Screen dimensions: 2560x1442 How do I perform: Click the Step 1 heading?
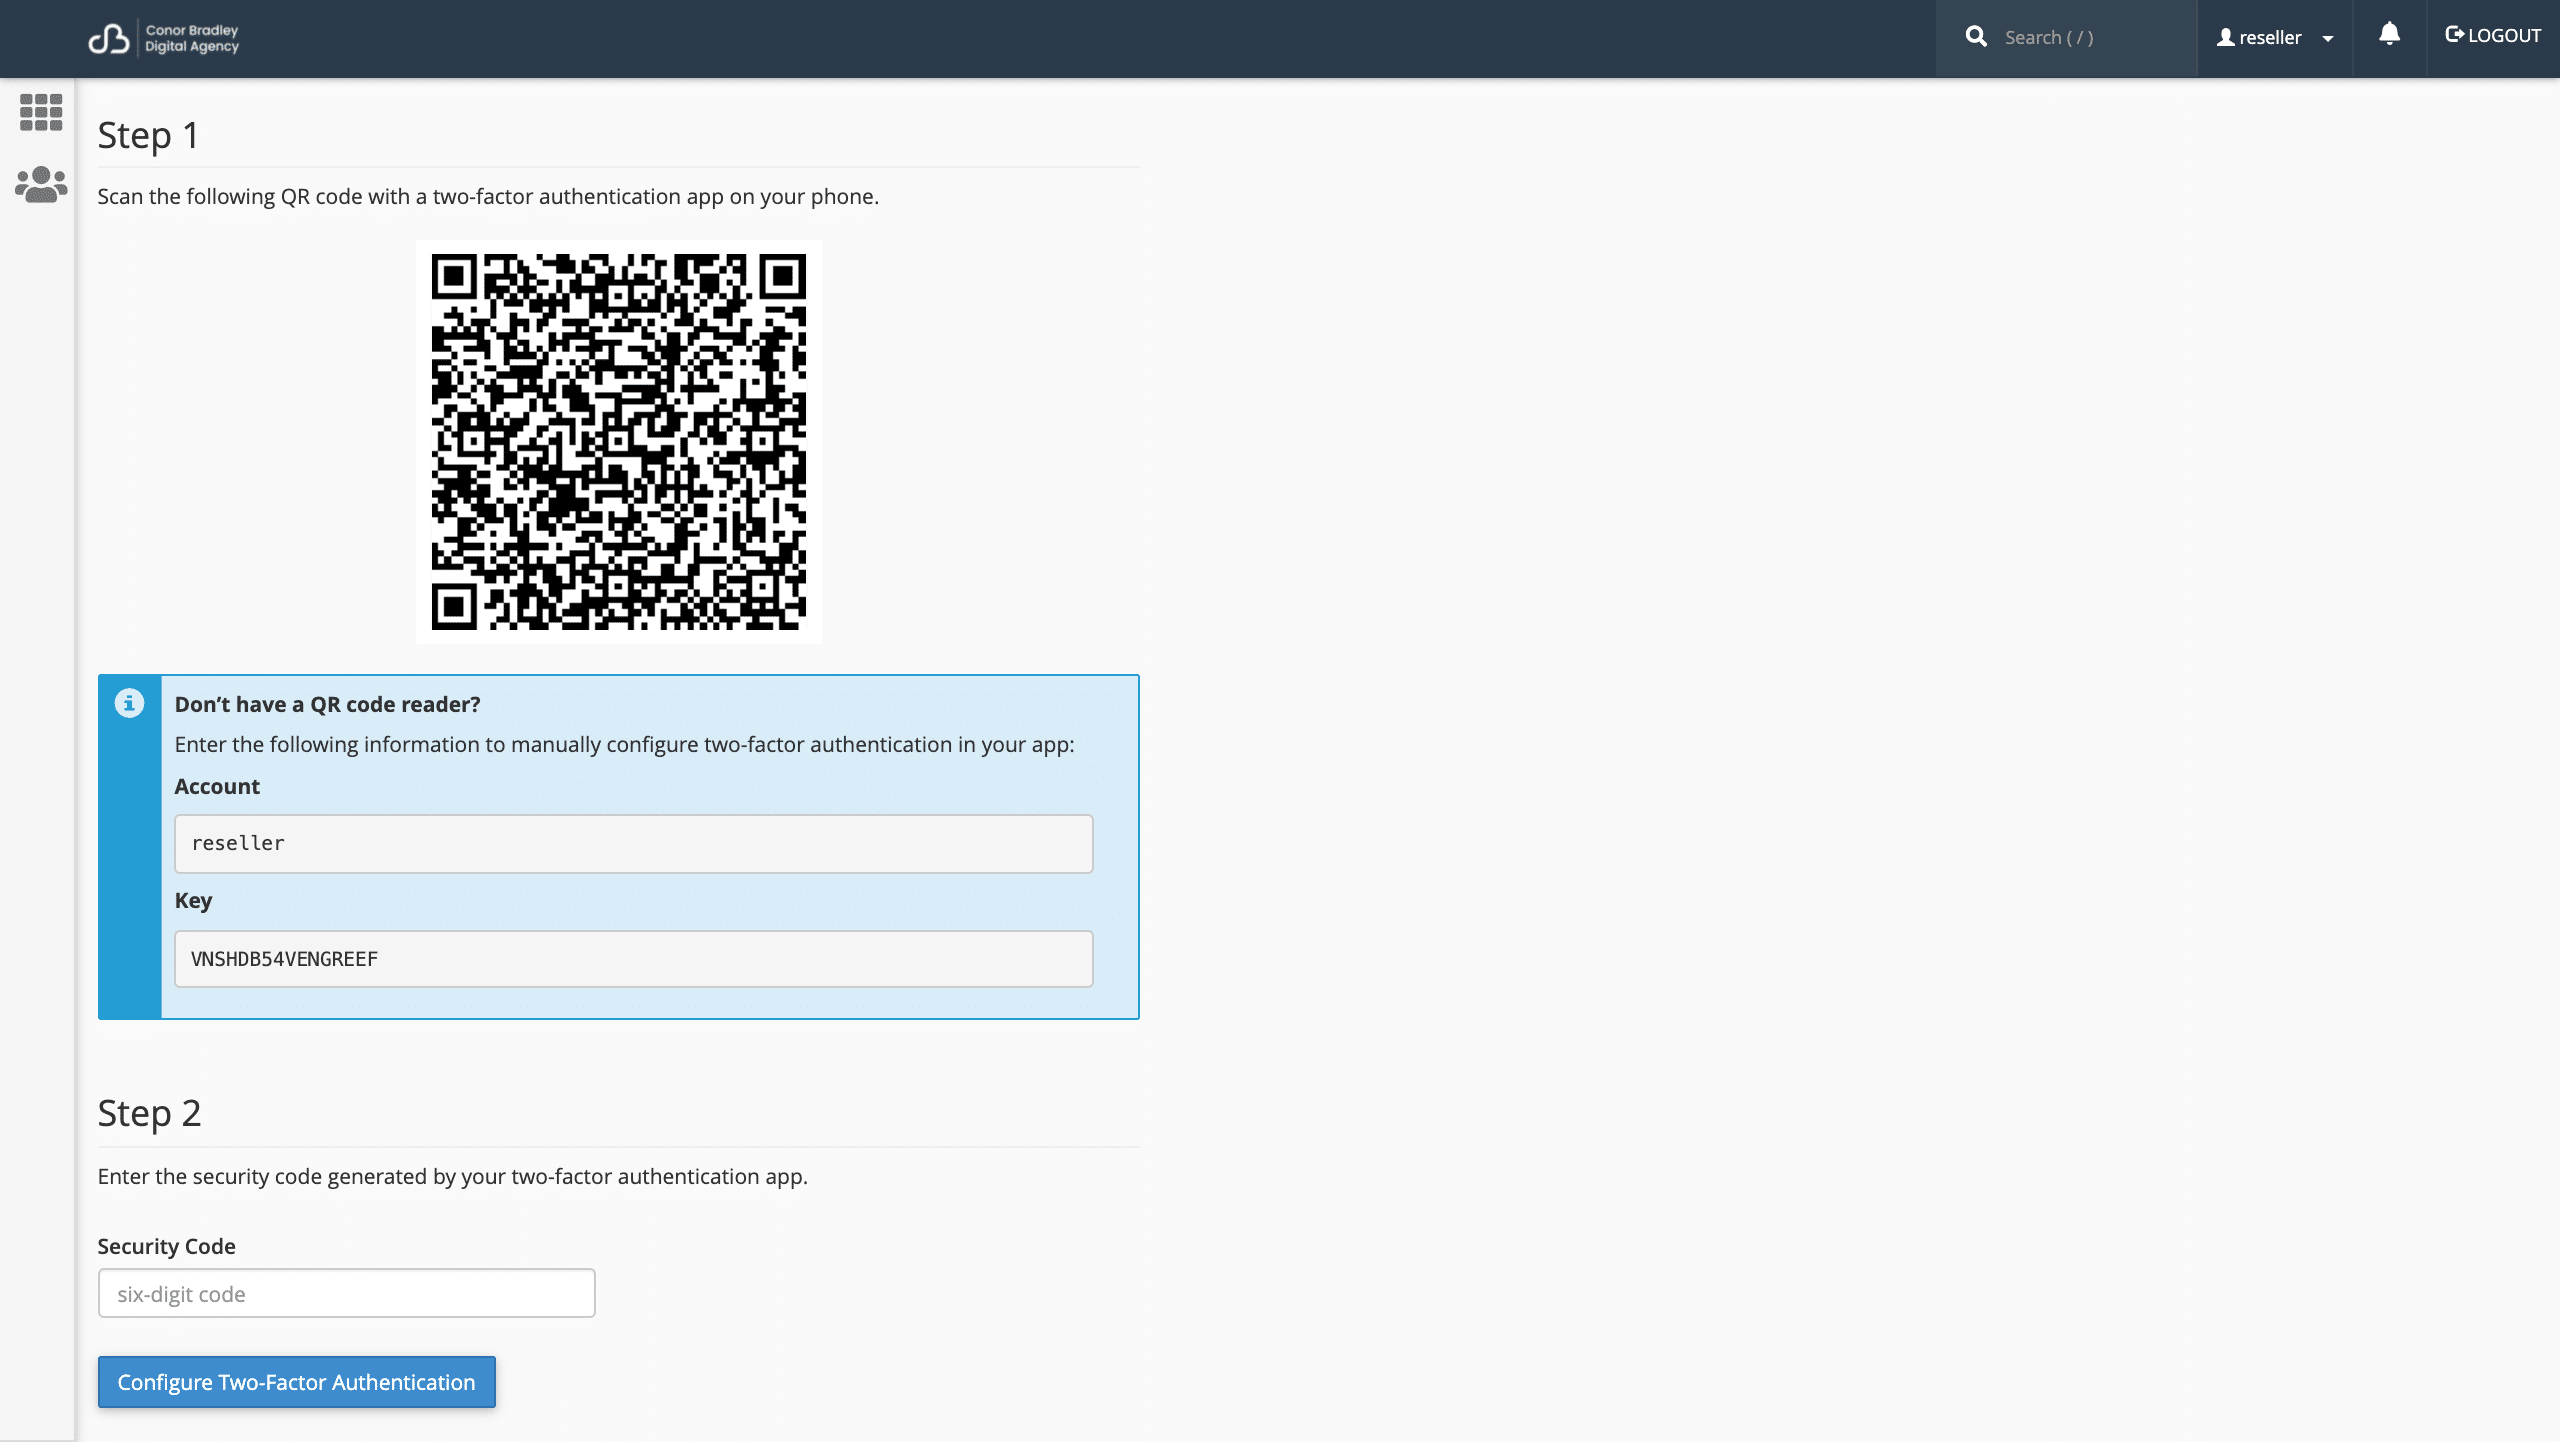tap(148, 135)
